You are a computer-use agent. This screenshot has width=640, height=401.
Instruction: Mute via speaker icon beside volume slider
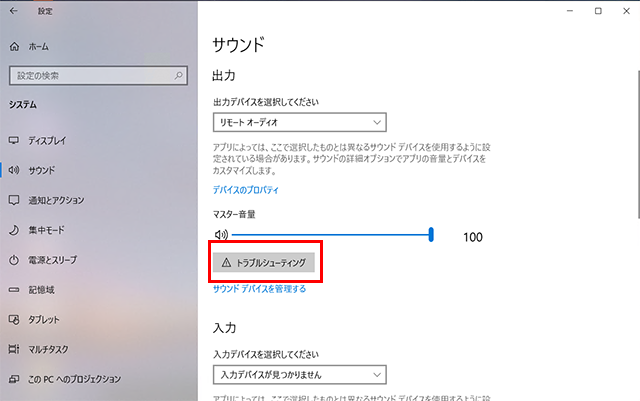click(221, 234)
